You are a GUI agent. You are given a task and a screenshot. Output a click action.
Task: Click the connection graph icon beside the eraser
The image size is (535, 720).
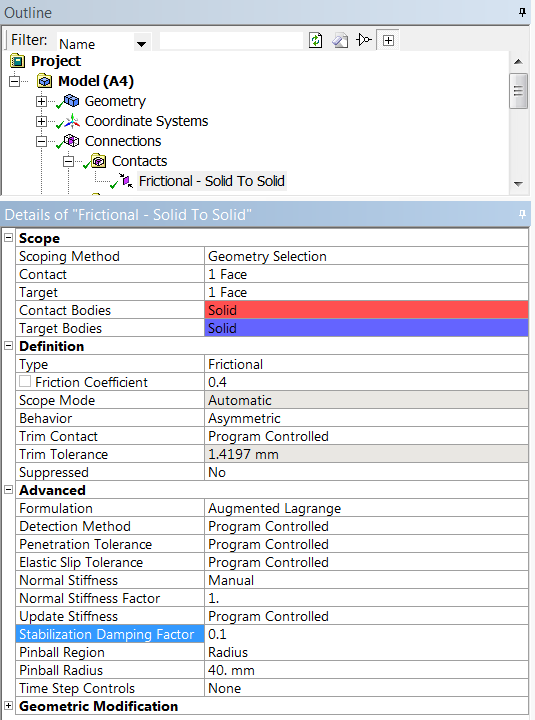tap(364, 40)
